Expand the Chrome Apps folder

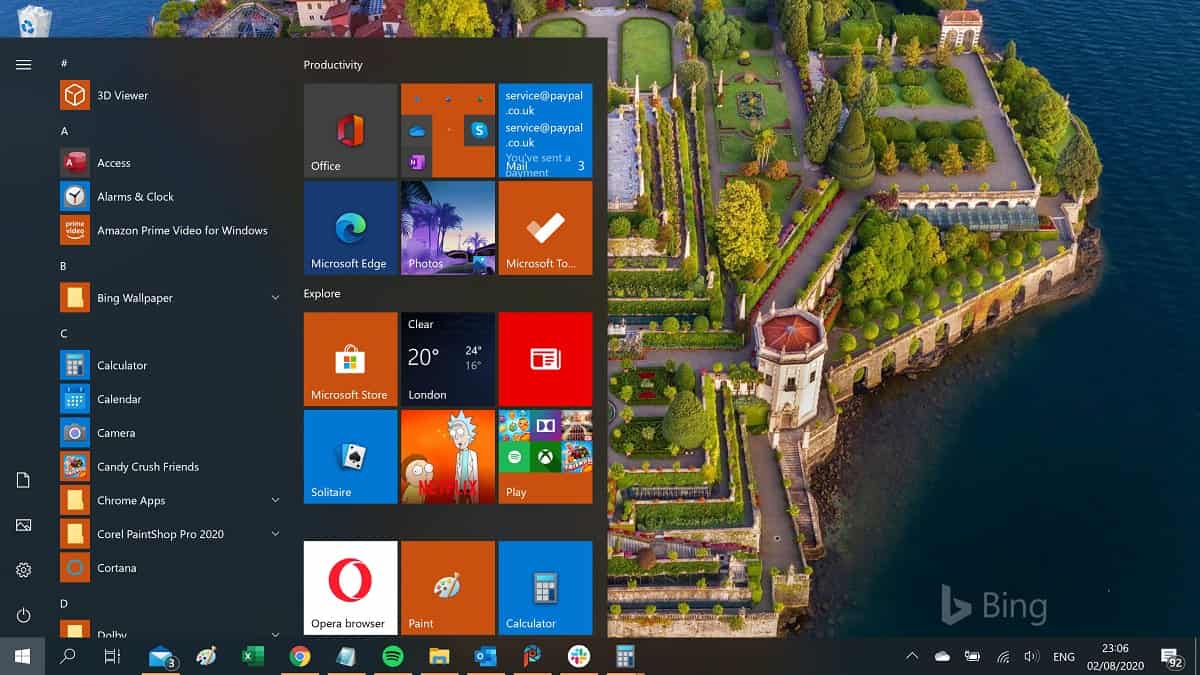pos(275,500)
